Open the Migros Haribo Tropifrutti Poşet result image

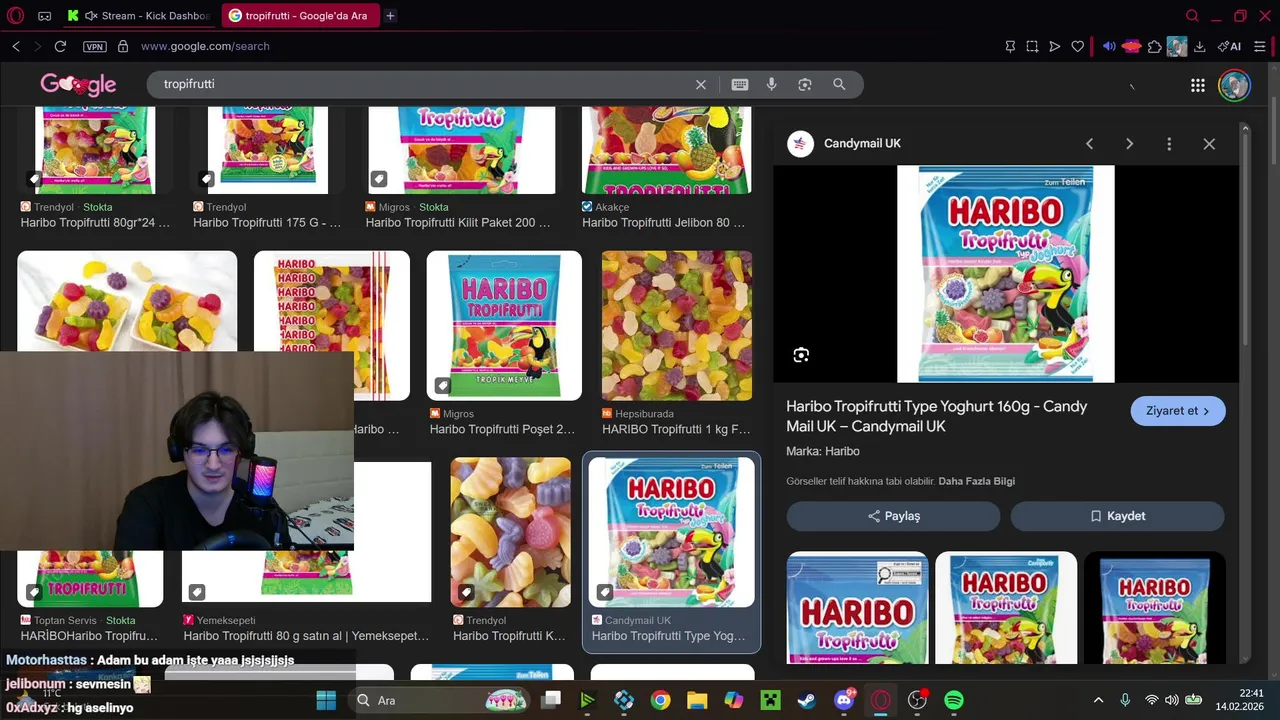coord(504,325)
